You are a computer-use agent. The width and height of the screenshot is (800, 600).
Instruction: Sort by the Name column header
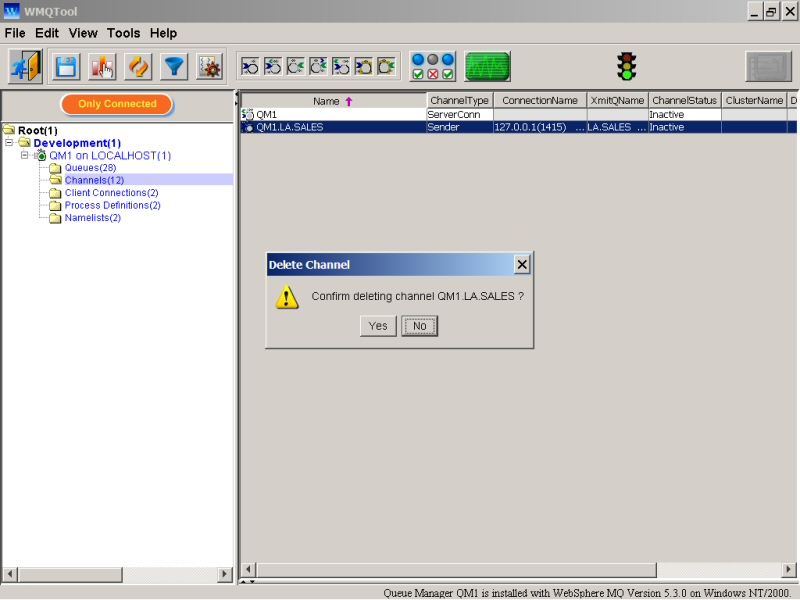point(333,101)
